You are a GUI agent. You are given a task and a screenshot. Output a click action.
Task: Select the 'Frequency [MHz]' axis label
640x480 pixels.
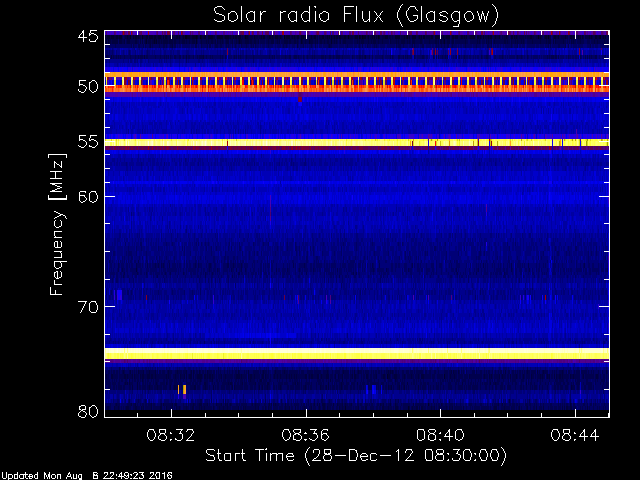(x=57, y=224)
